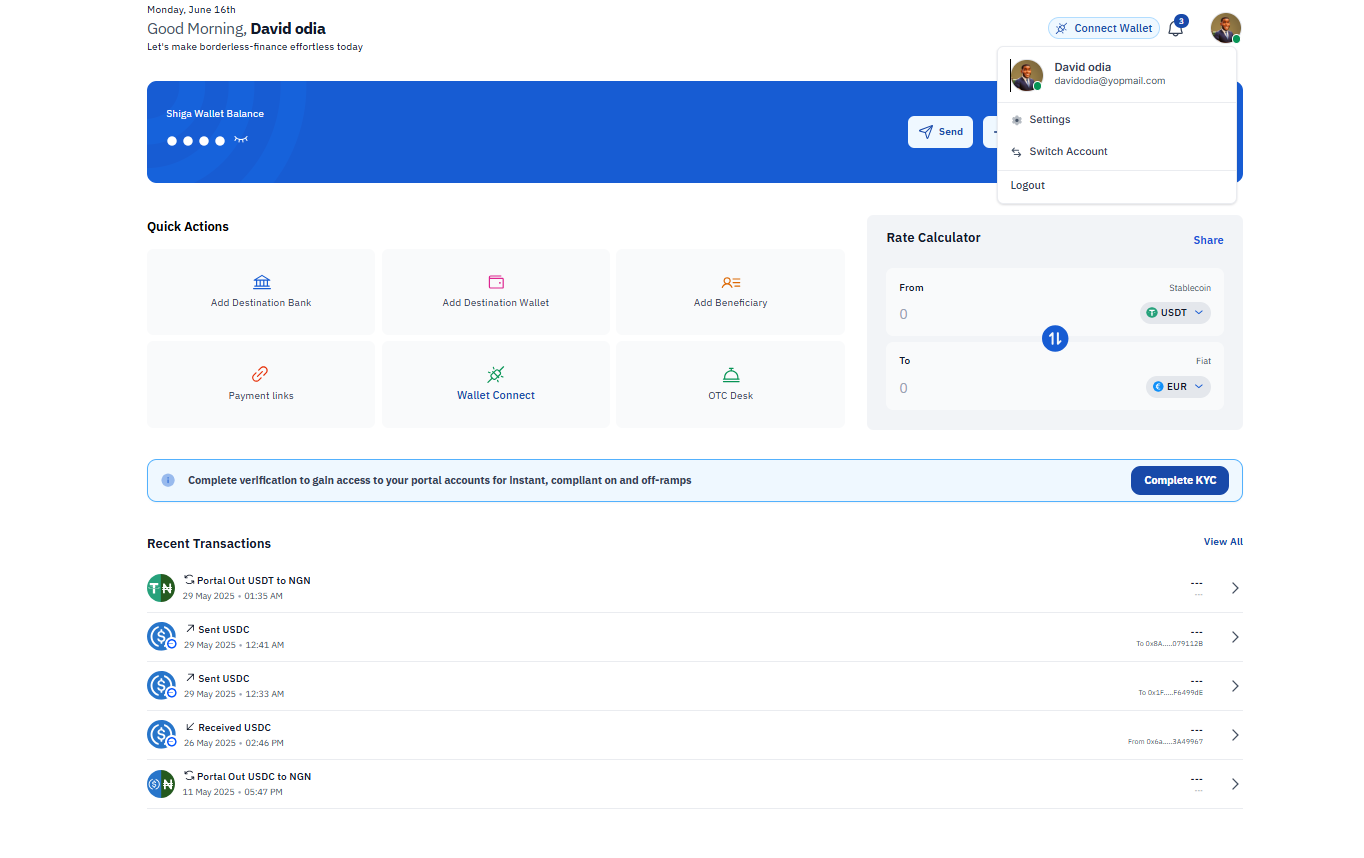
Task: Click the Wallet Connect plug icon
Action: (496, 374)
